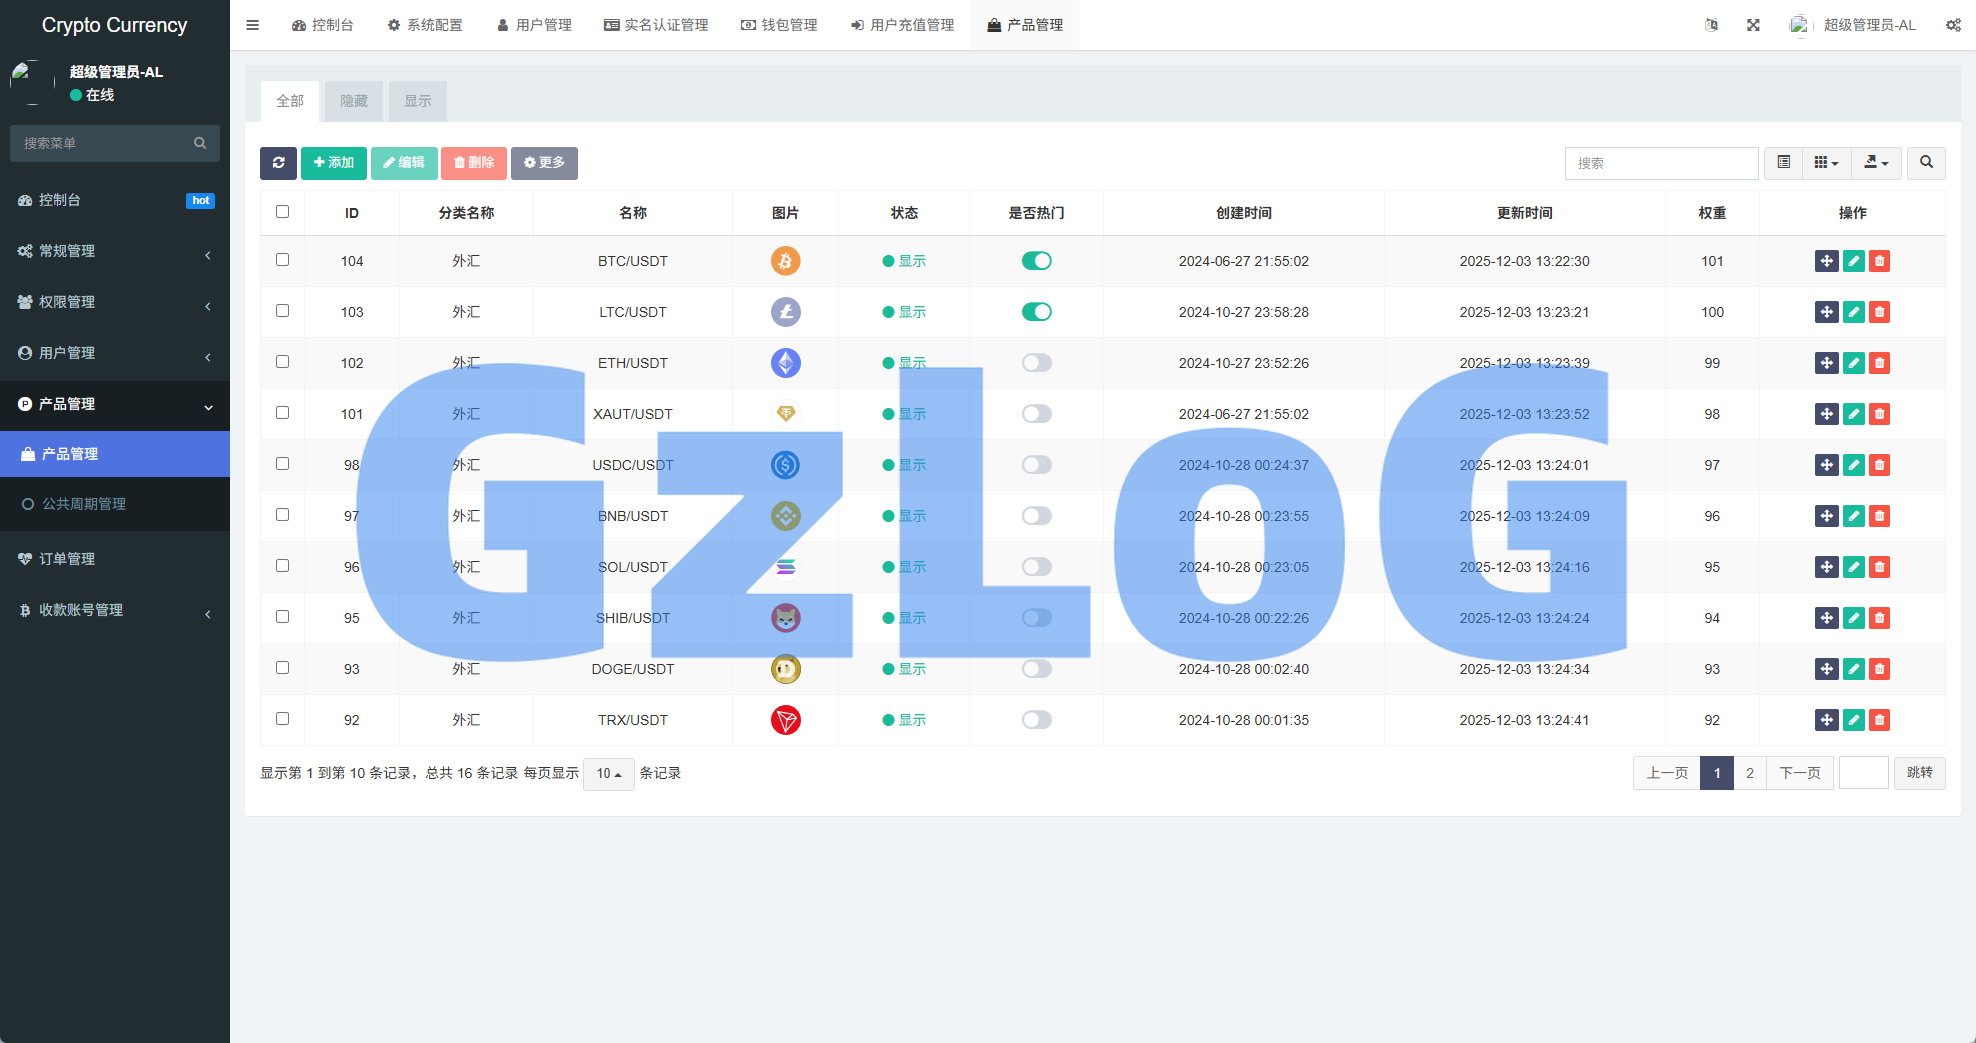Check the checkbox for SOL/USDT row
Screen dimensions: 1976x1043
click(282, 566)
